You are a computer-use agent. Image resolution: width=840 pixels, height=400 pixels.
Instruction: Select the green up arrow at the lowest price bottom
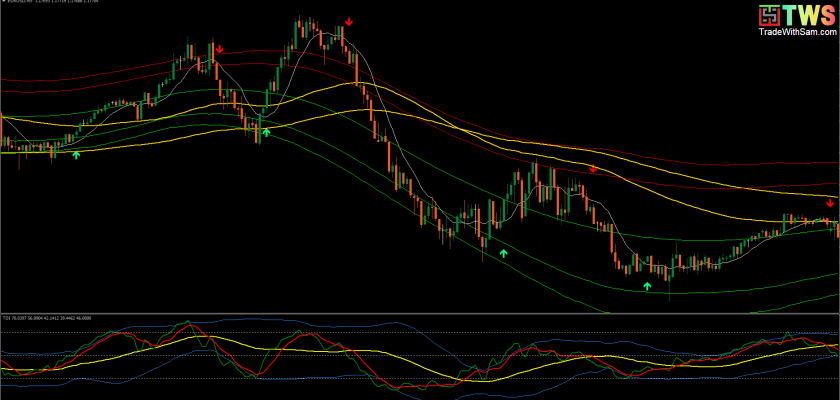tap(647, 286)
